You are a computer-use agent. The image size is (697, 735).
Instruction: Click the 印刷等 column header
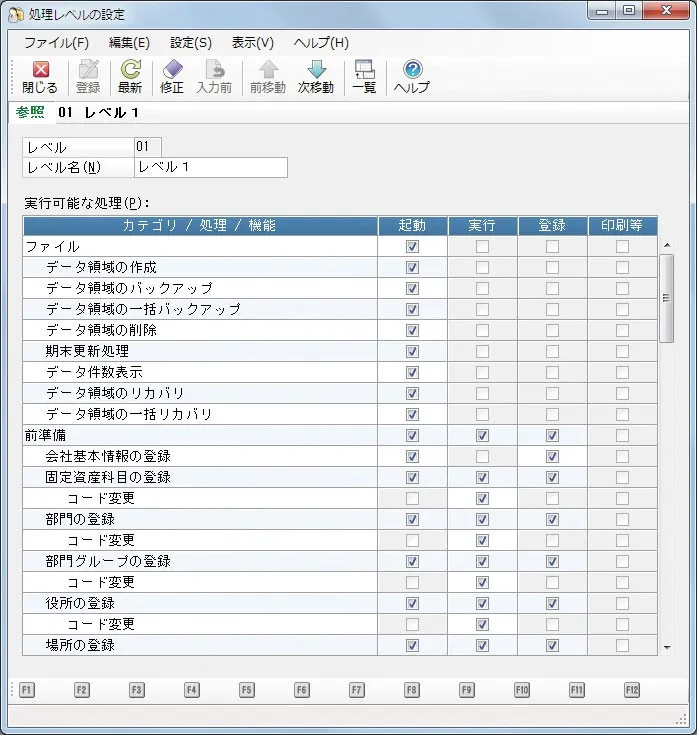[622, 225]
